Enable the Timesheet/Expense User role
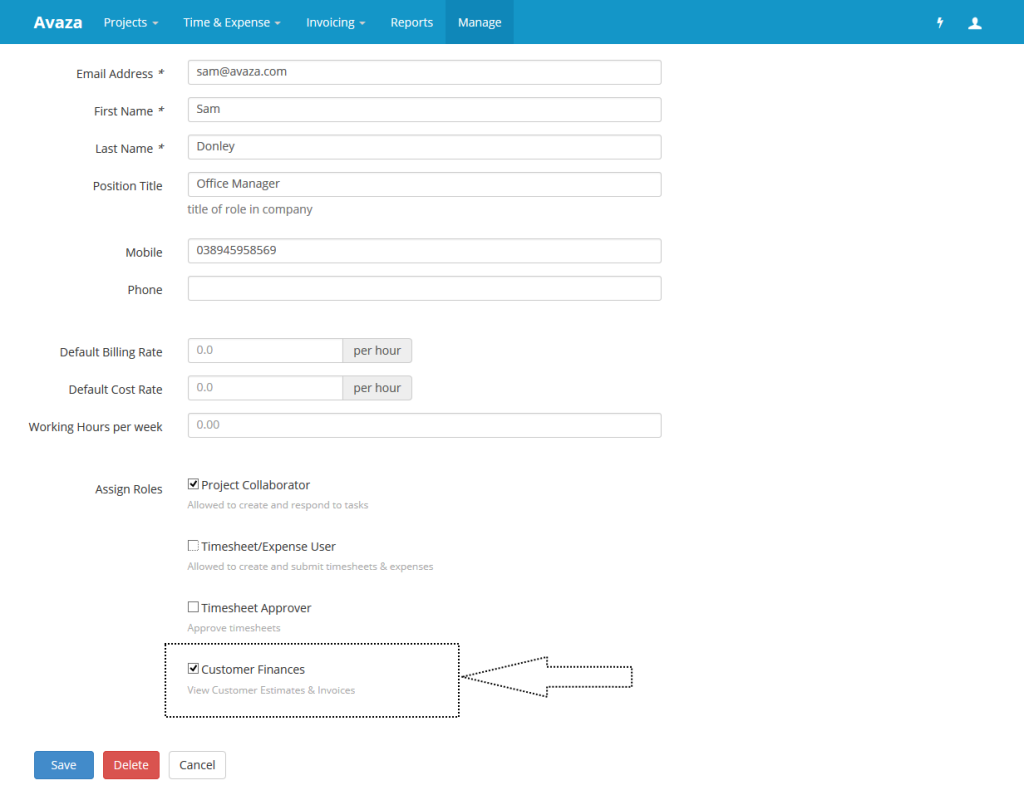 (x=193, y=545)
